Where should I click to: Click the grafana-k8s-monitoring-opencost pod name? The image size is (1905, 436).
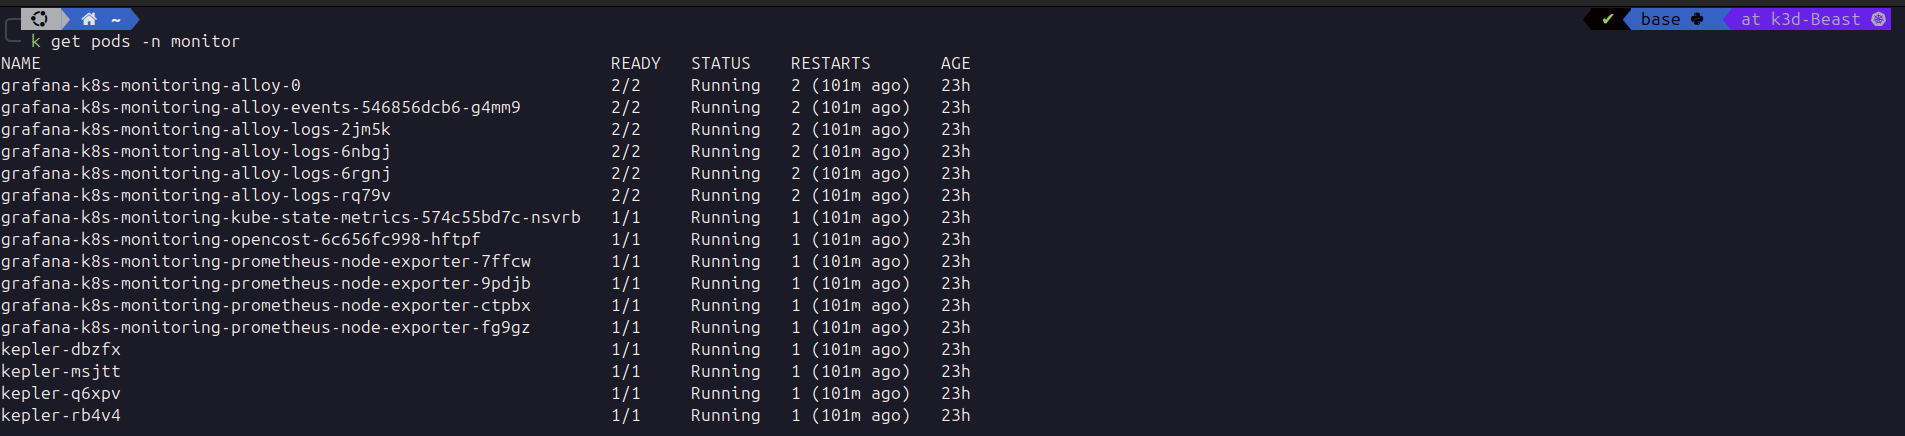pyautogui.click(x=240, y=239)
